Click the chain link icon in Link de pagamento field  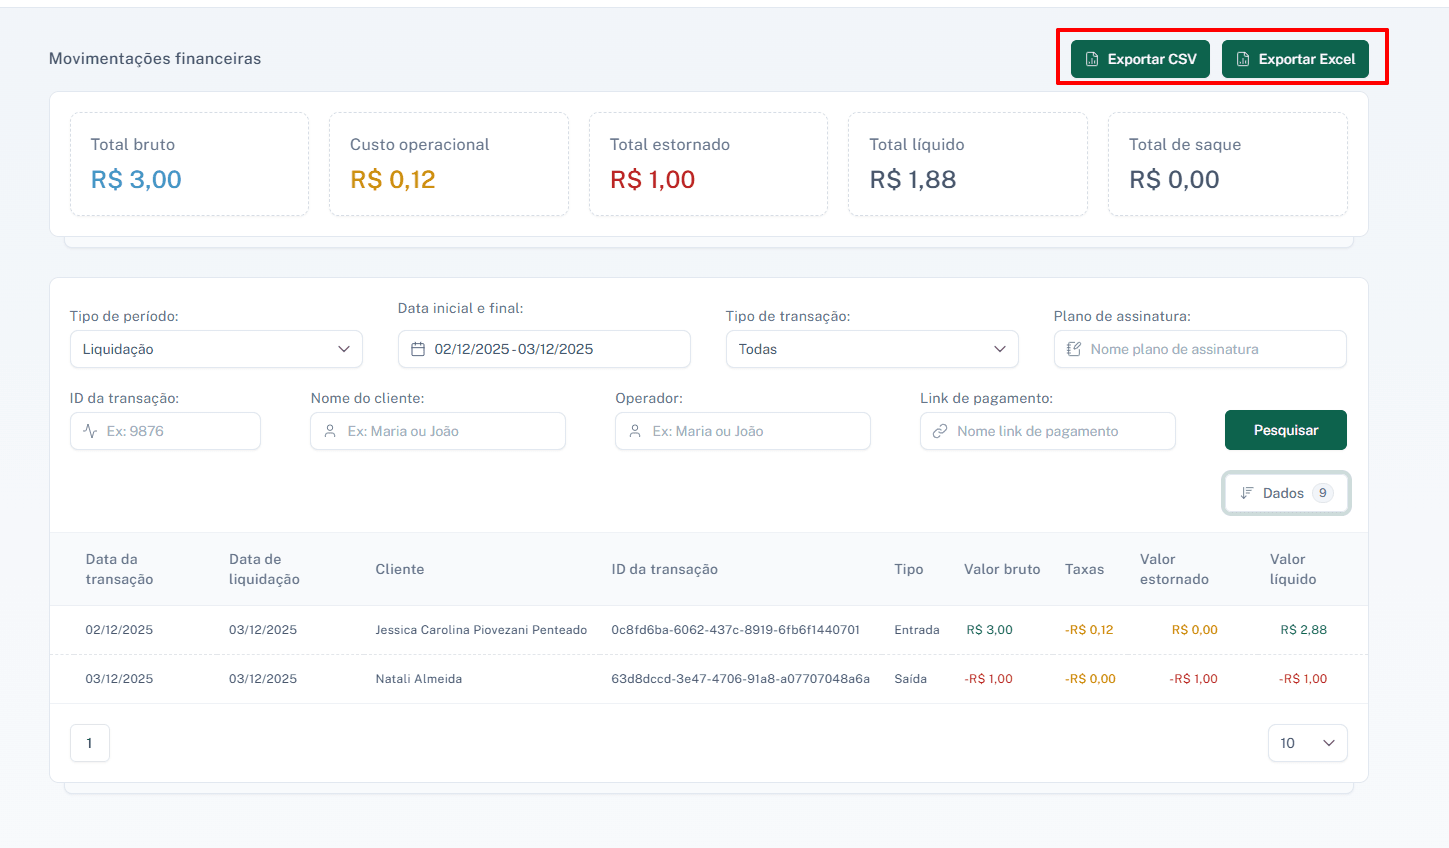coord(938,431)
